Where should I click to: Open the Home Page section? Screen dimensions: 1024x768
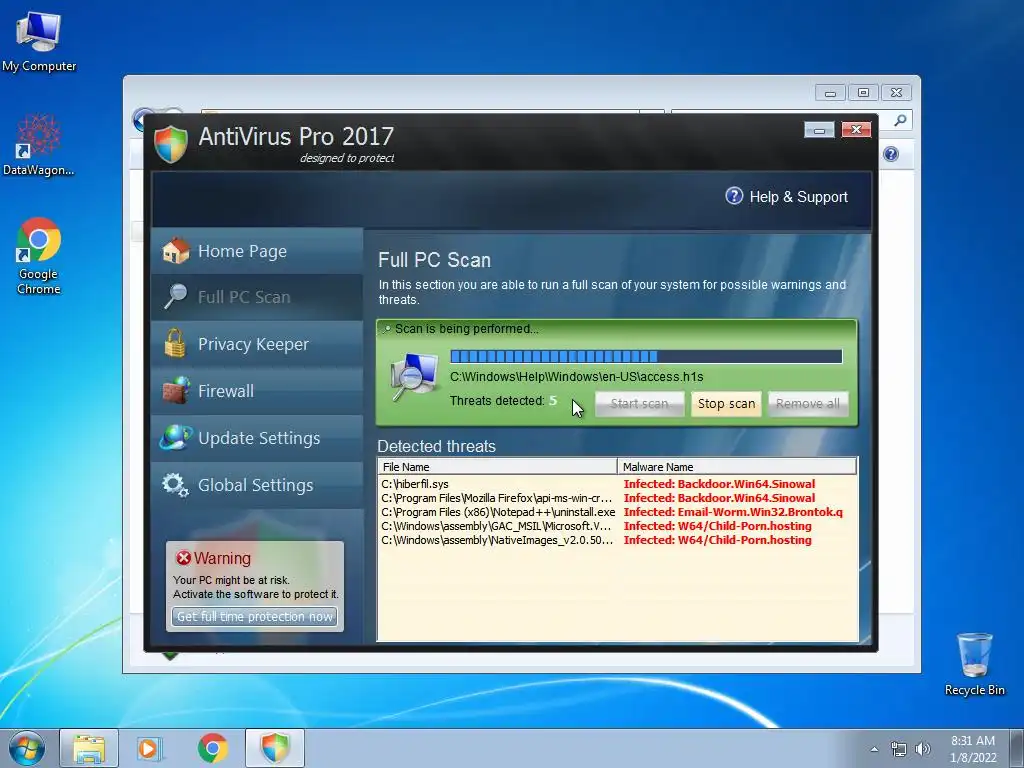click(257, 251)
